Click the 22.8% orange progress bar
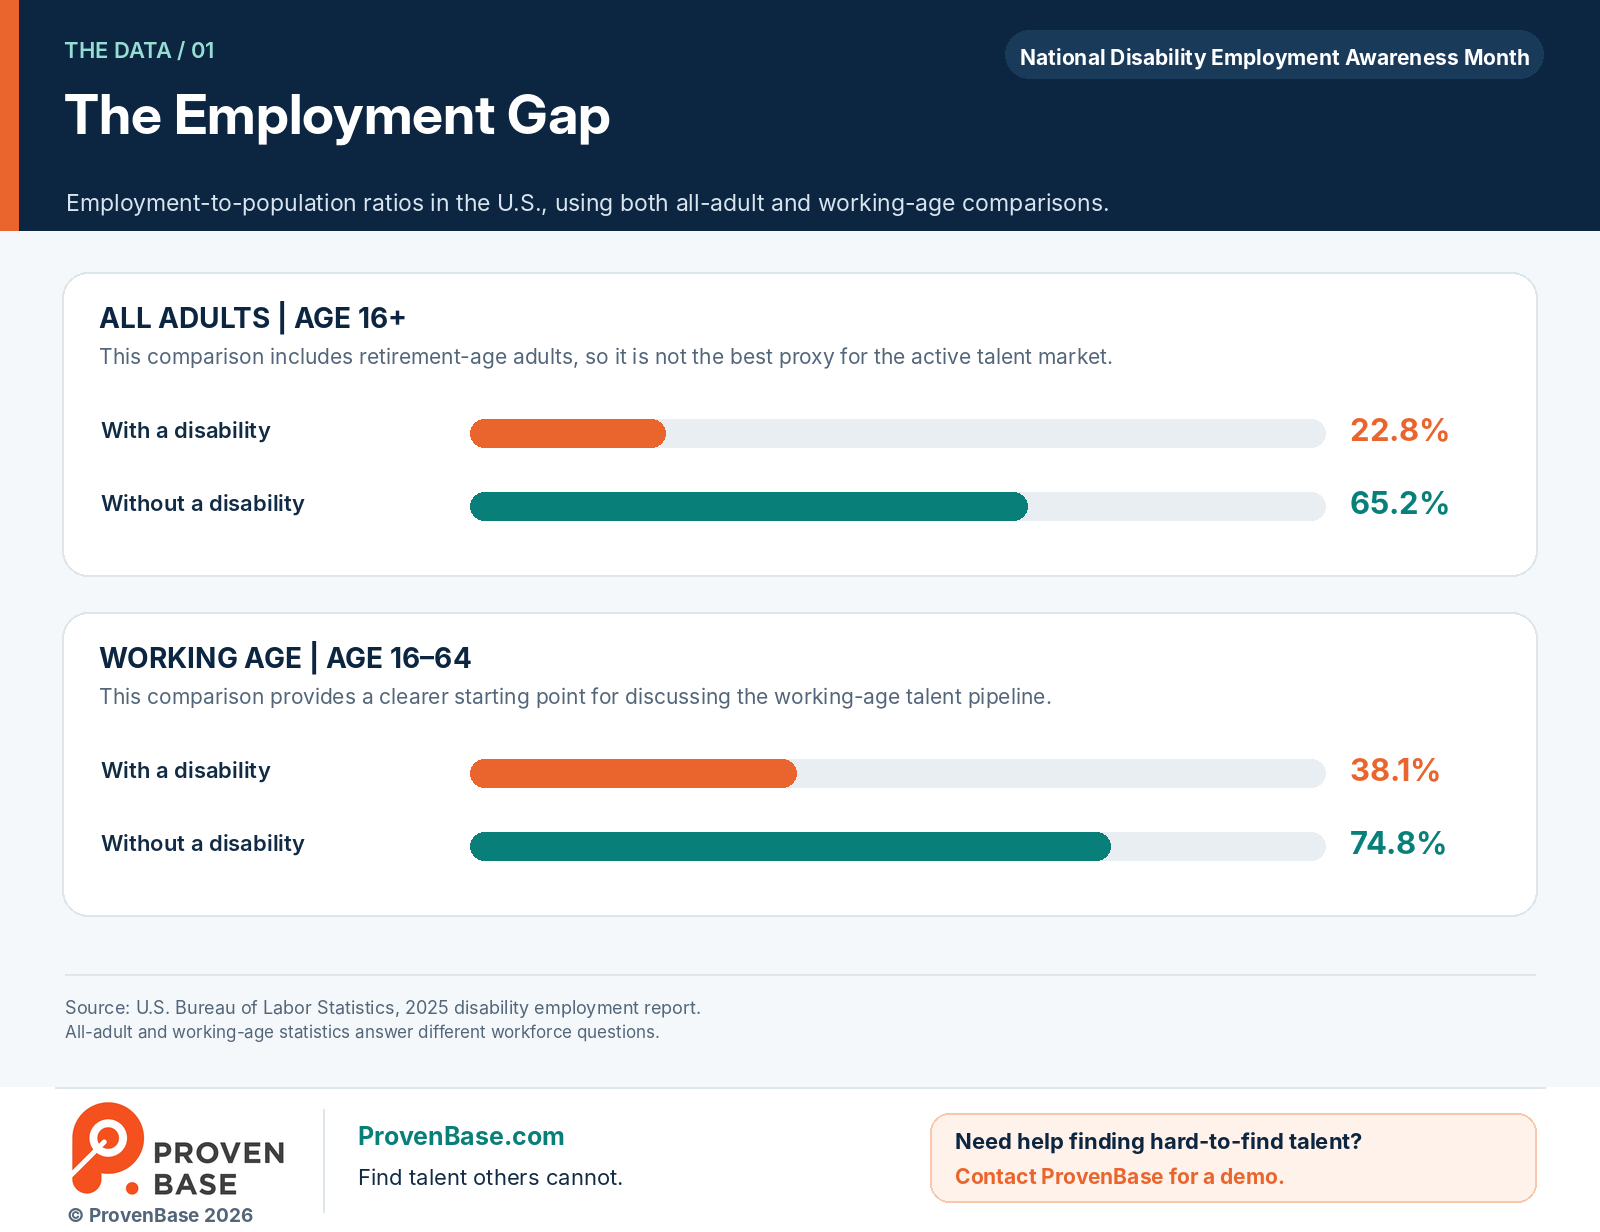Screen dimensions: 1600x1232 point(568,433)
